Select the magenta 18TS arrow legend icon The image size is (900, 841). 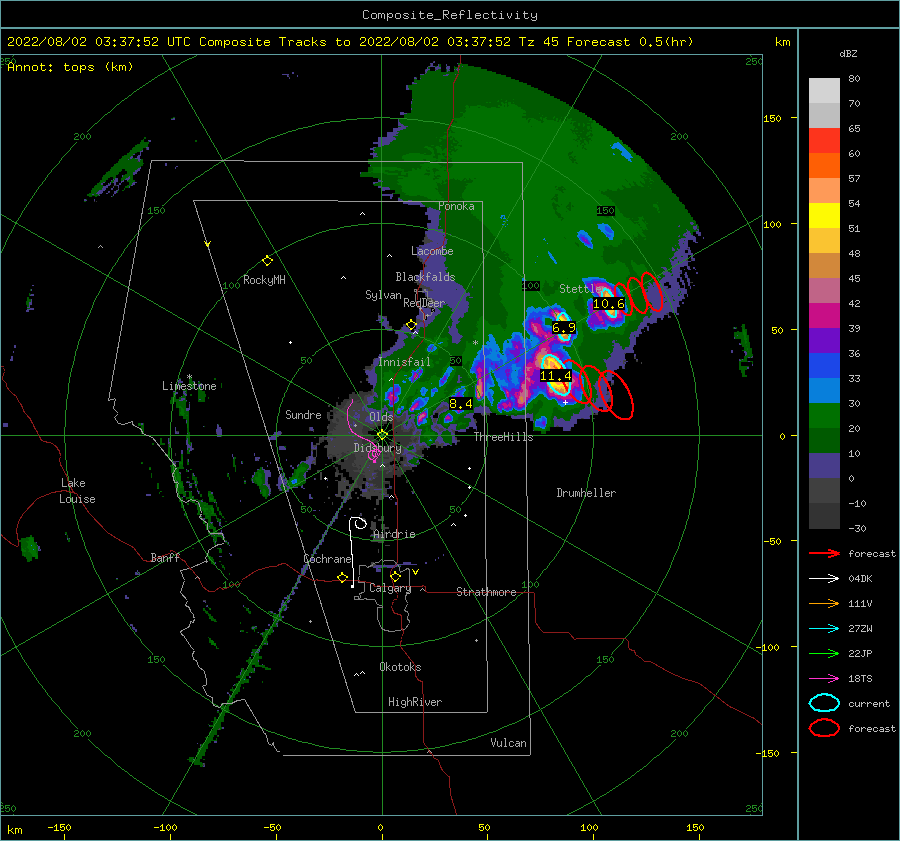pyautogui.click(x=824, y=679)
